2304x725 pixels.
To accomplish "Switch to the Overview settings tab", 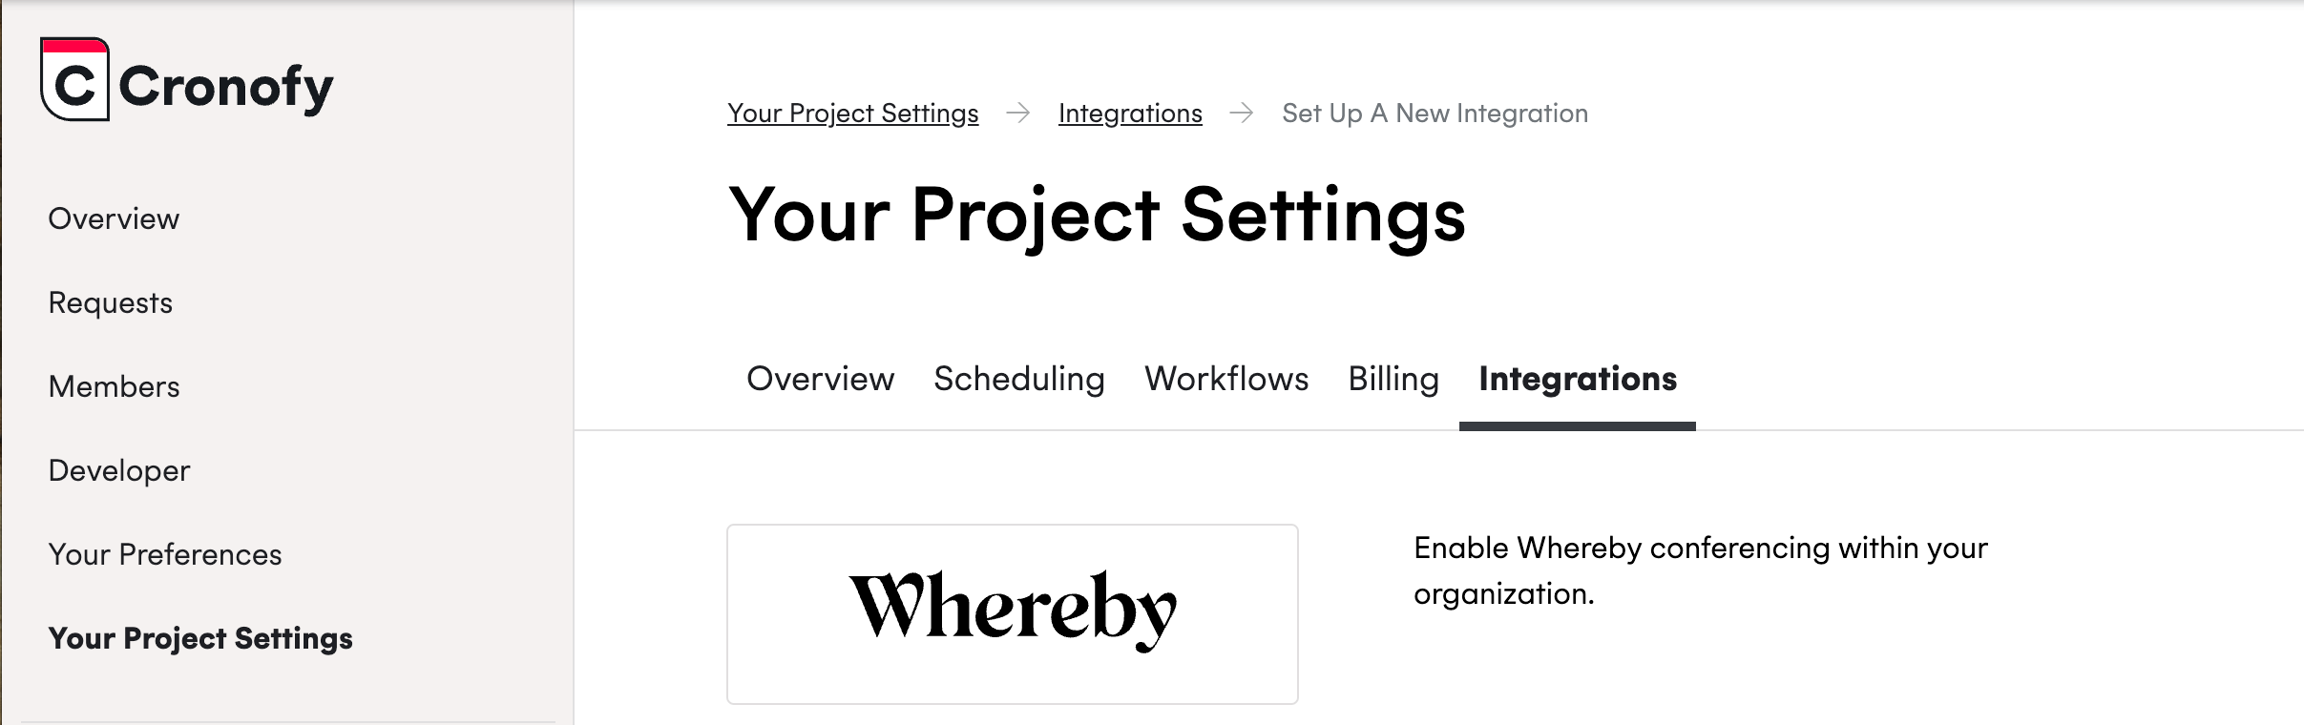I will coord(820,379).
